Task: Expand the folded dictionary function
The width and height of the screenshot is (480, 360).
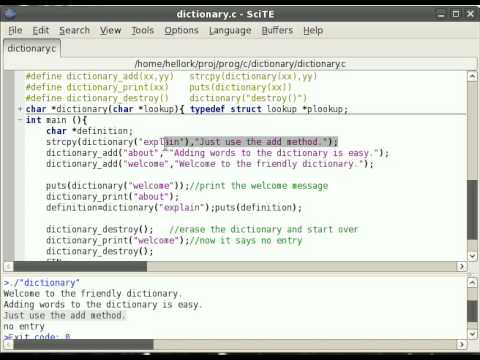Action: [20, 109]
